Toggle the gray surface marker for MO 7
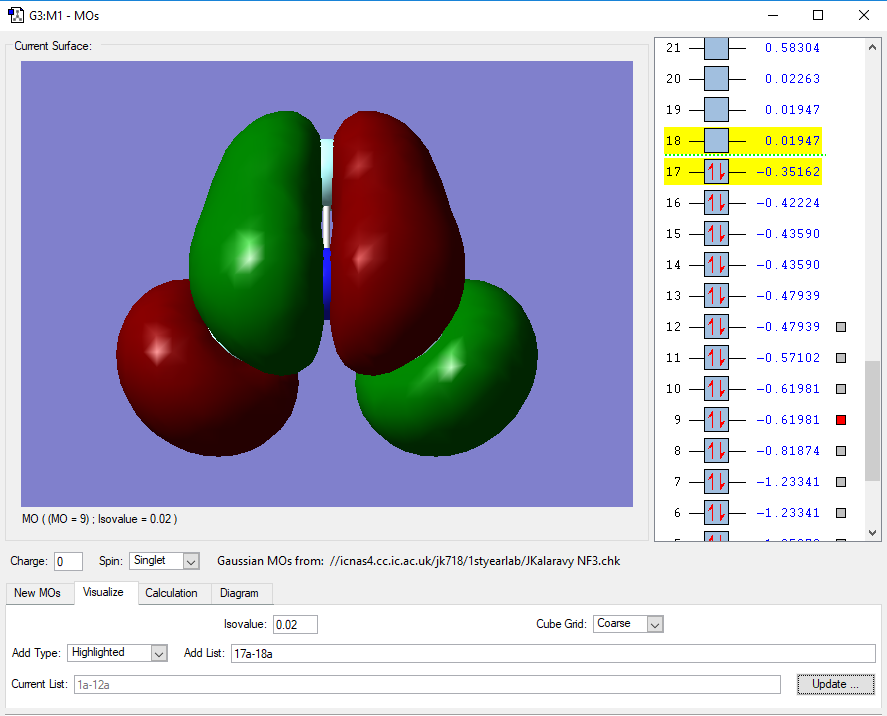The image size is (887, 716). tap(841, 482)
